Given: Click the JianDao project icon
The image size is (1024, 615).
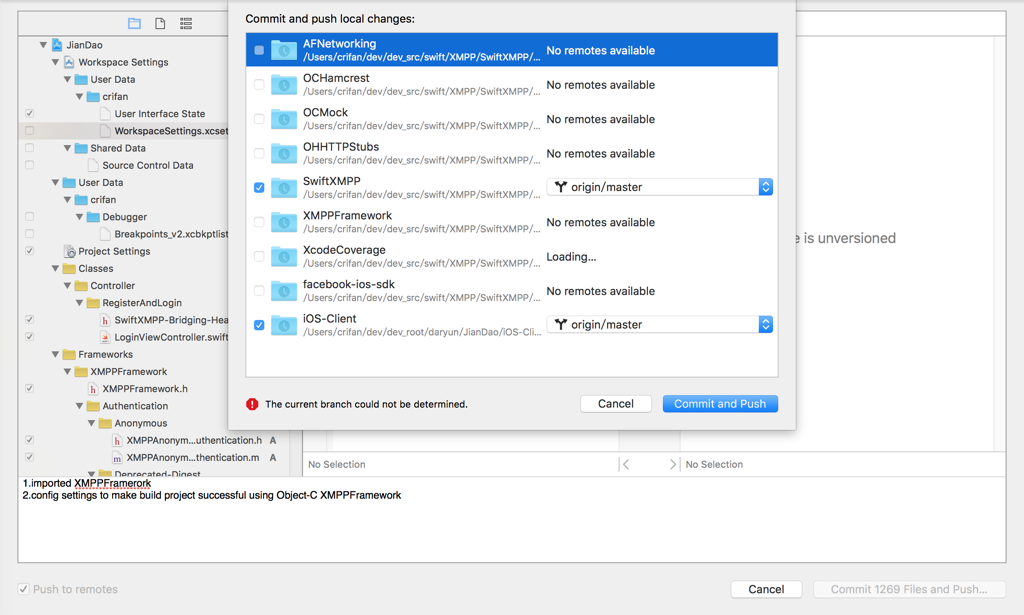Looking at the screenshot, I should pyautogui.click(x=57, y=44).
